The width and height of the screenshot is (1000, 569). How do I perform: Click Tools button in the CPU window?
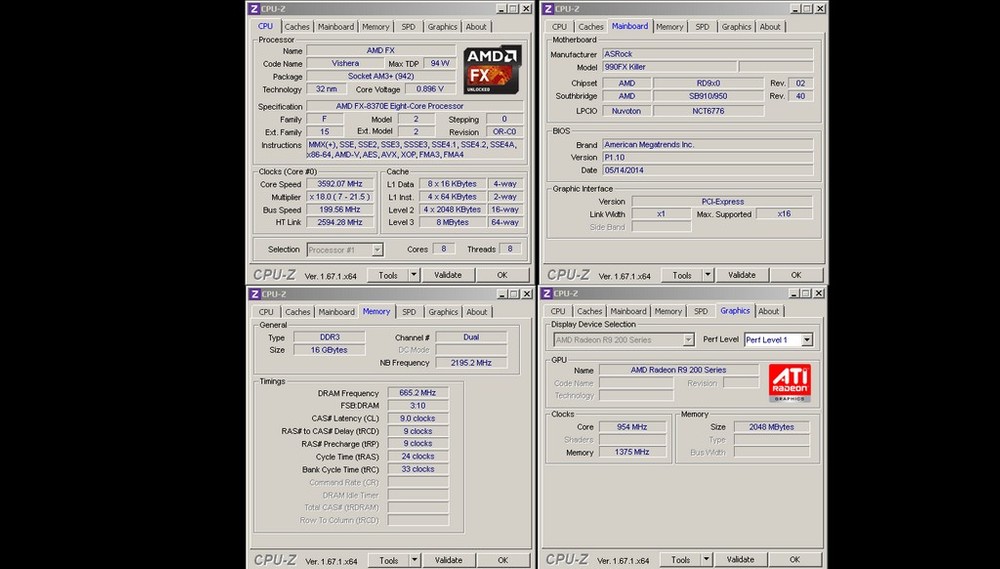pos(388,275)
